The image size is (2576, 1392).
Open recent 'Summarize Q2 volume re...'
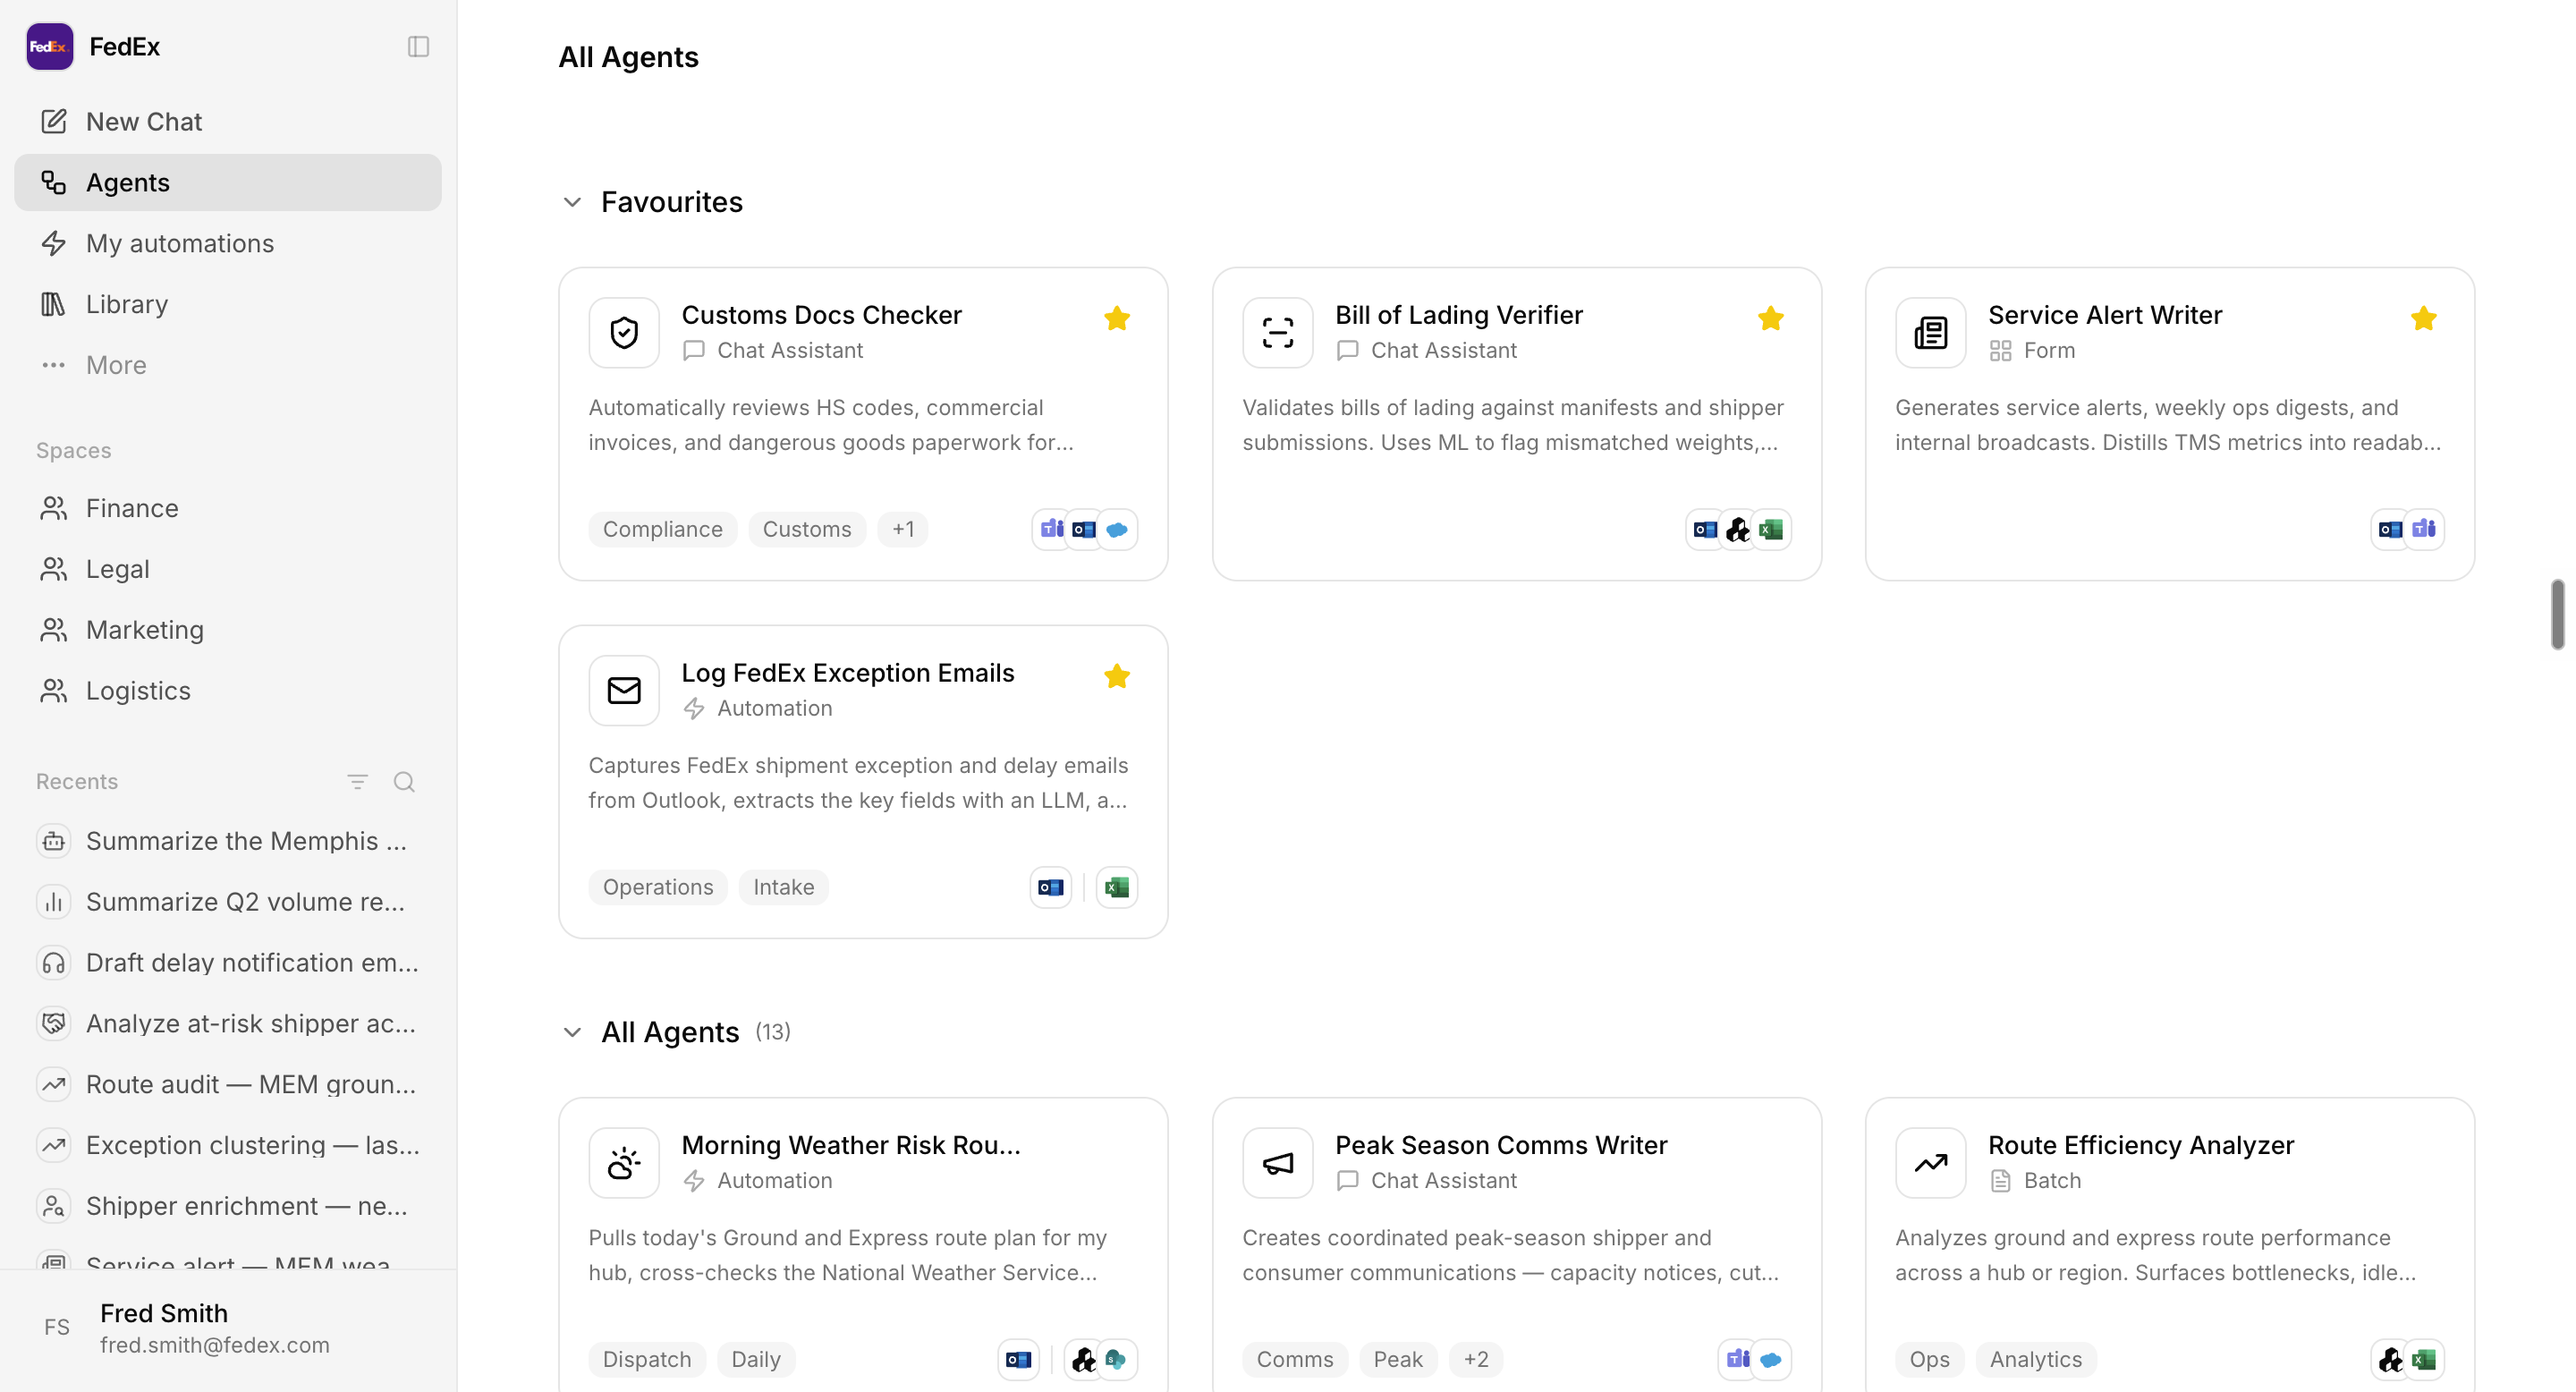[x=228, y=902]
